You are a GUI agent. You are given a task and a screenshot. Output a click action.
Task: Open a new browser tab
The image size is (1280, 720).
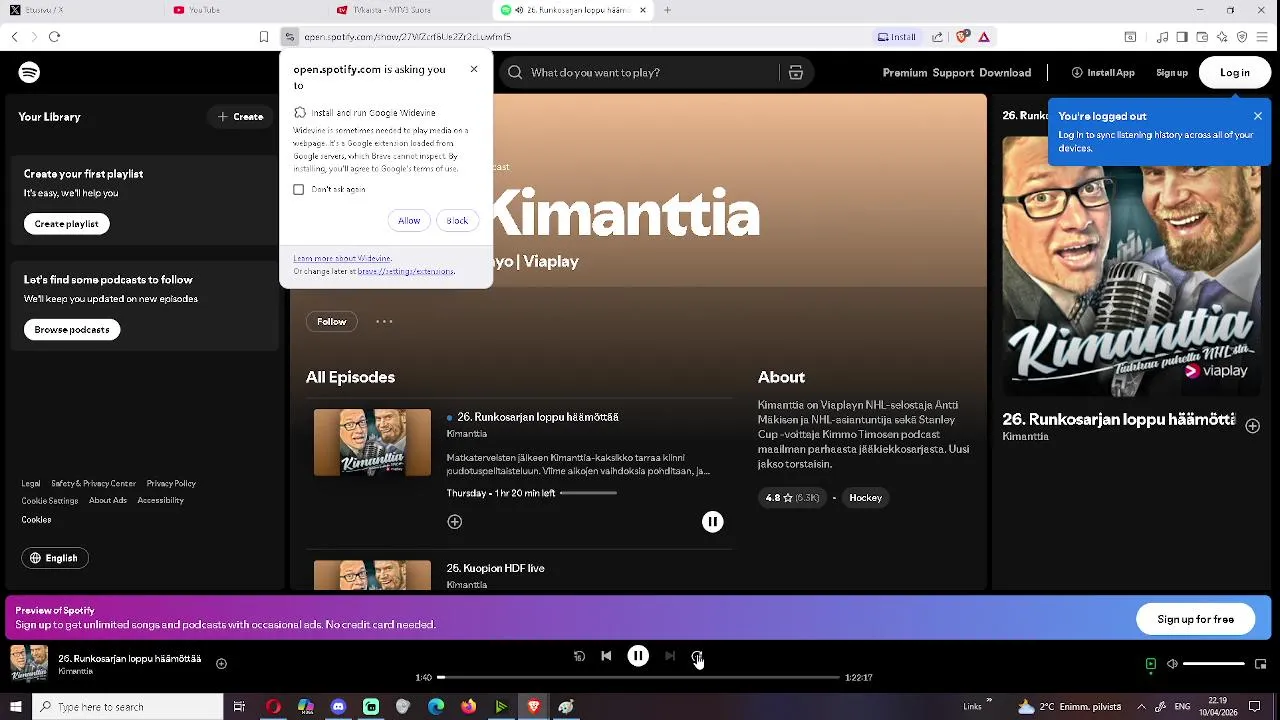[667, 10]
